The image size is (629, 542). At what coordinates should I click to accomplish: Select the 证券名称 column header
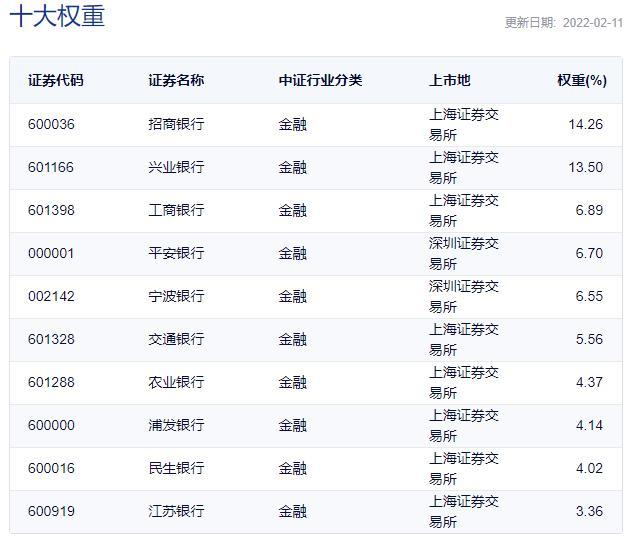[x=176, y=80]
